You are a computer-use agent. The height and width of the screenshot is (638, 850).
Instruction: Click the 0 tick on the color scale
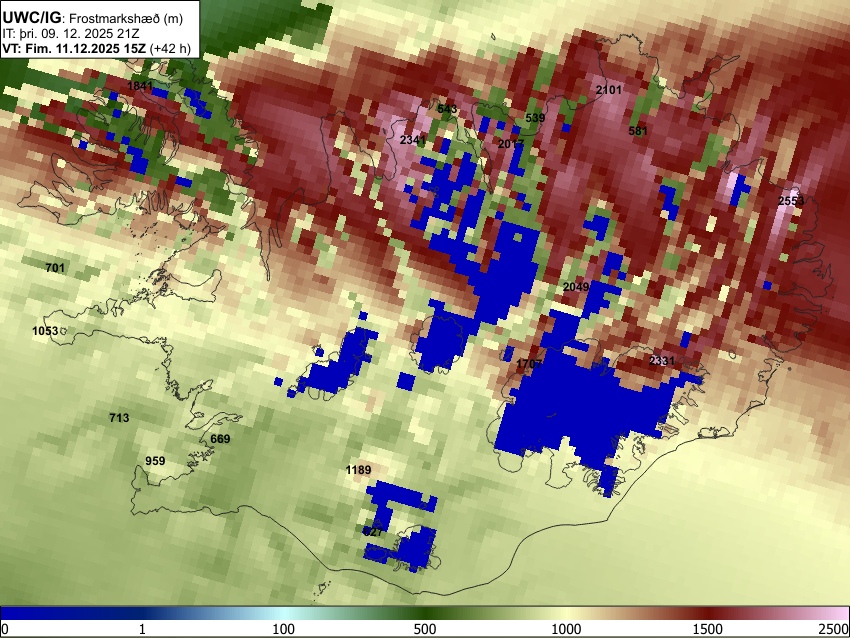coord(5,629)
